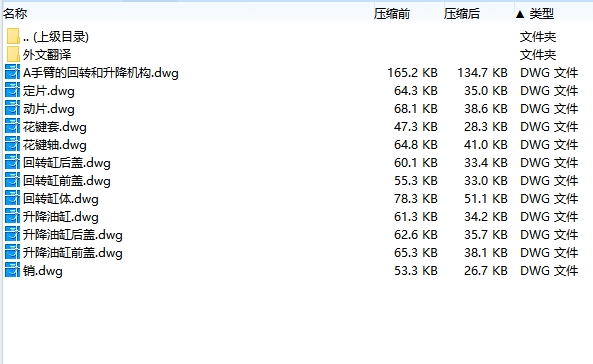Click the 花键轴.dwg file icon
The width and height of the screenshot is (593, 364).
tap(12, 145)
